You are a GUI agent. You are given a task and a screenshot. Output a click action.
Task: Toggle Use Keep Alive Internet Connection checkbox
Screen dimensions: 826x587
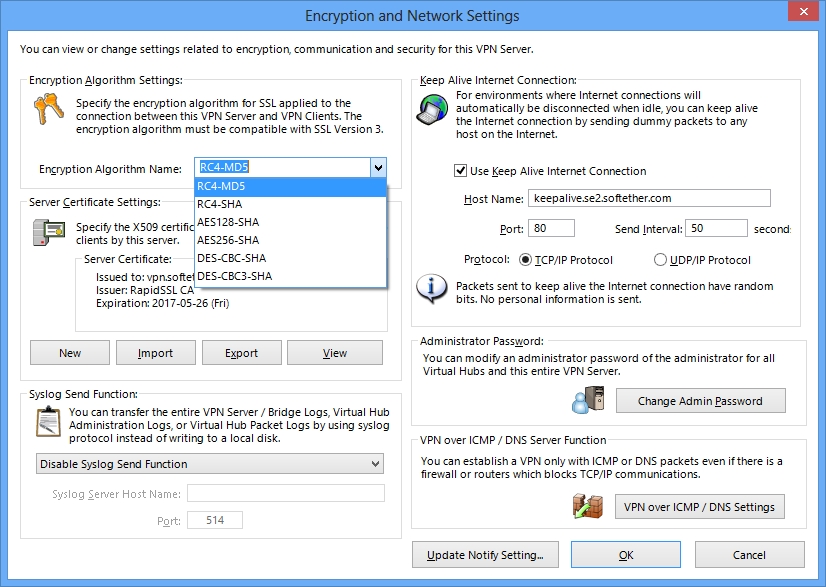460,171
